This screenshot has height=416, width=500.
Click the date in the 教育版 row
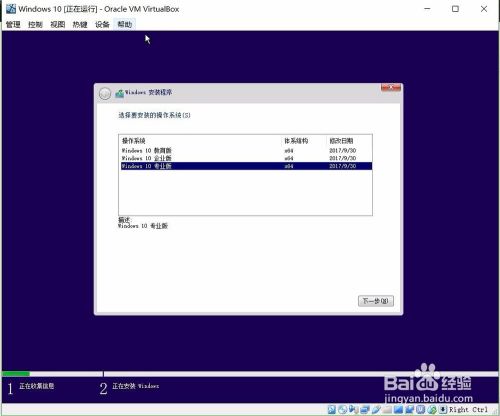(342, 151)
